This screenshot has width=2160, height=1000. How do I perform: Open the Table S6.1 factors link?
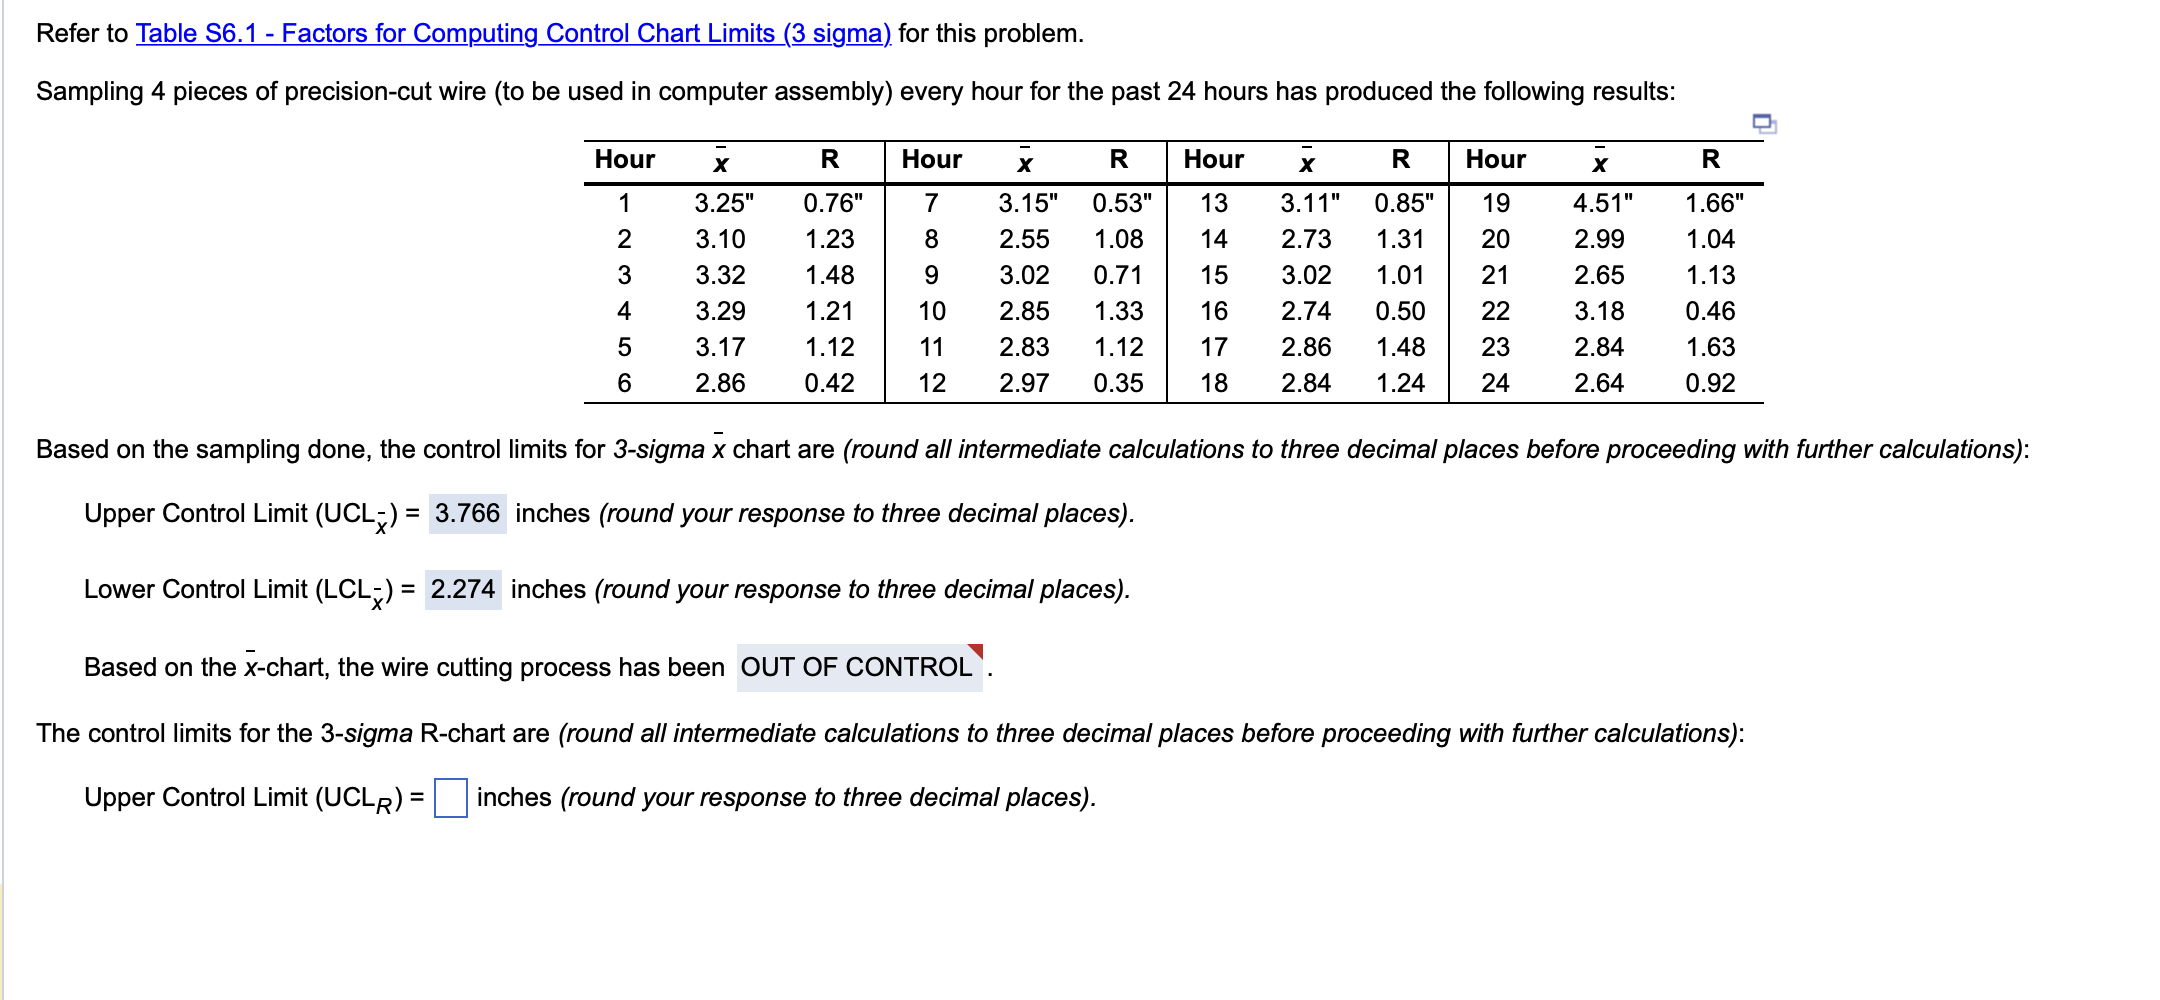(x=511, y=33)
